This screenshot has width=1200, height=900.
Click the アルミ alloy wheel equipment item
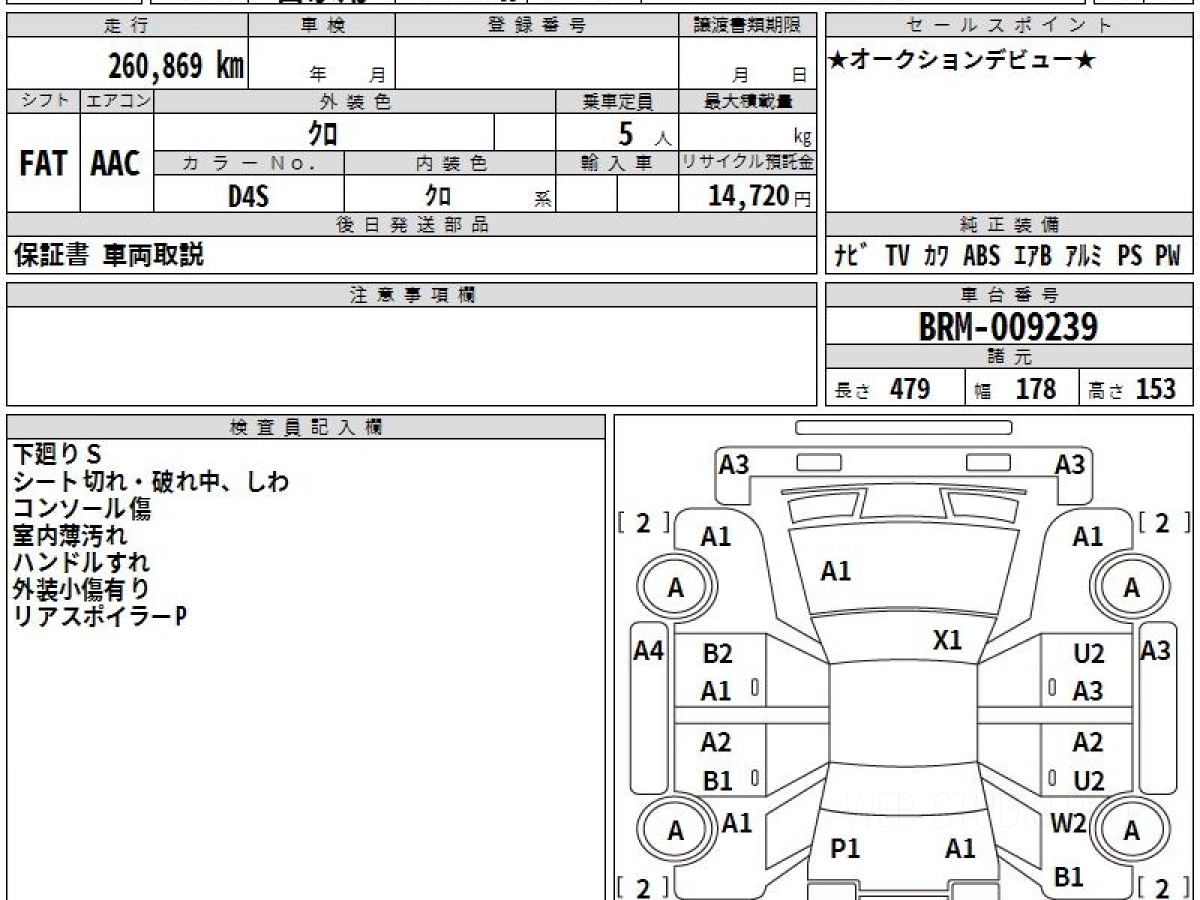(1084, 256)
